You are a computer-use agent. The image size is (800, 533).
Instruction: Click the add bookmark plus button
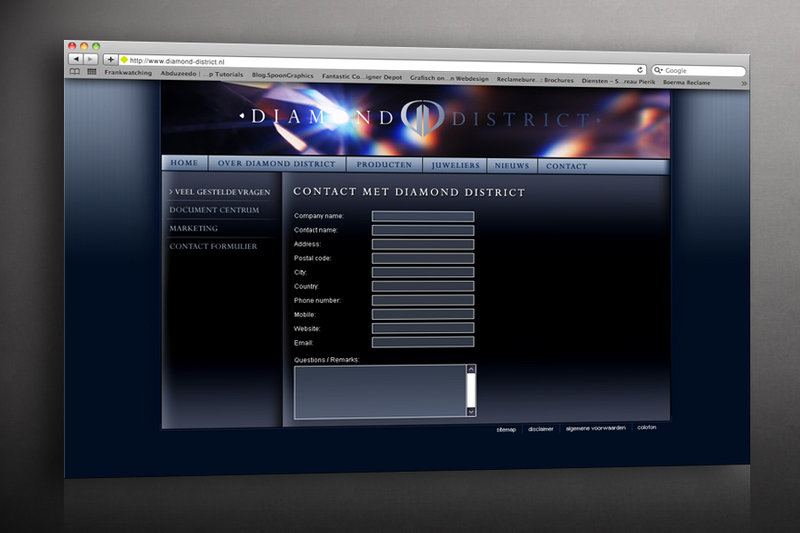[110, 60]
